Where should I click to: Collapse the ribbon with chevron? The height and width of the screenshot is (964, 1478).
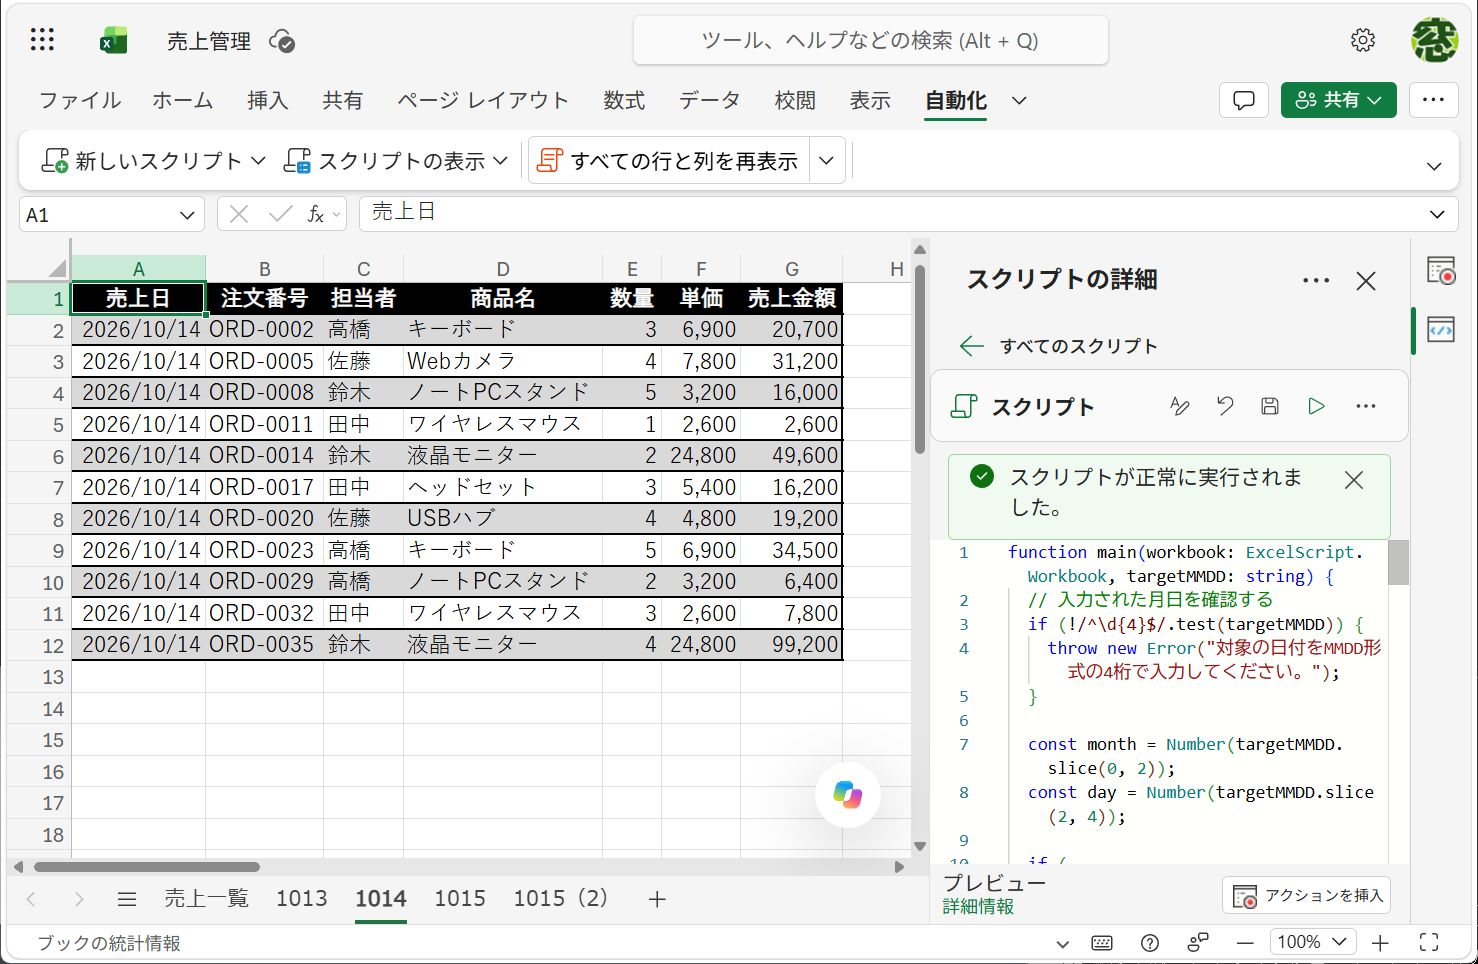click(1434, 166)
